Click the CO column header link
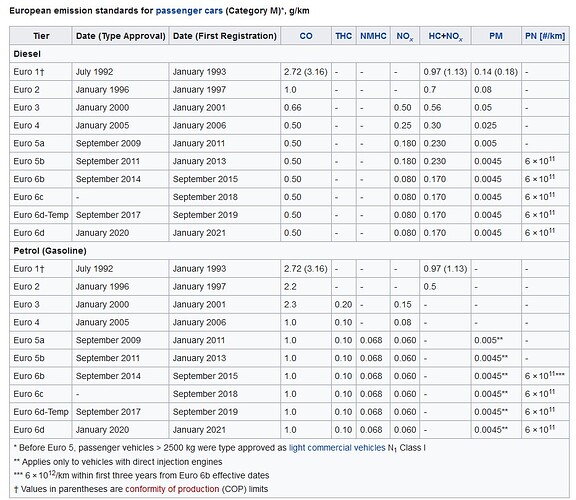The height and width of the screenshot is (500, 576). (x=306, y=36)
